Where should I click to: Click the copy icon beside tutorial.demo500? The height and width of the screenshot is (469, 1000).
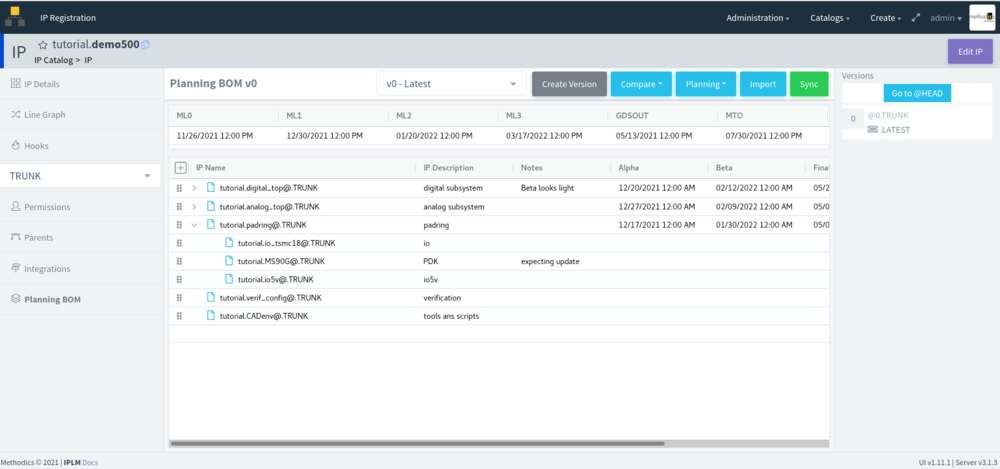146,45
